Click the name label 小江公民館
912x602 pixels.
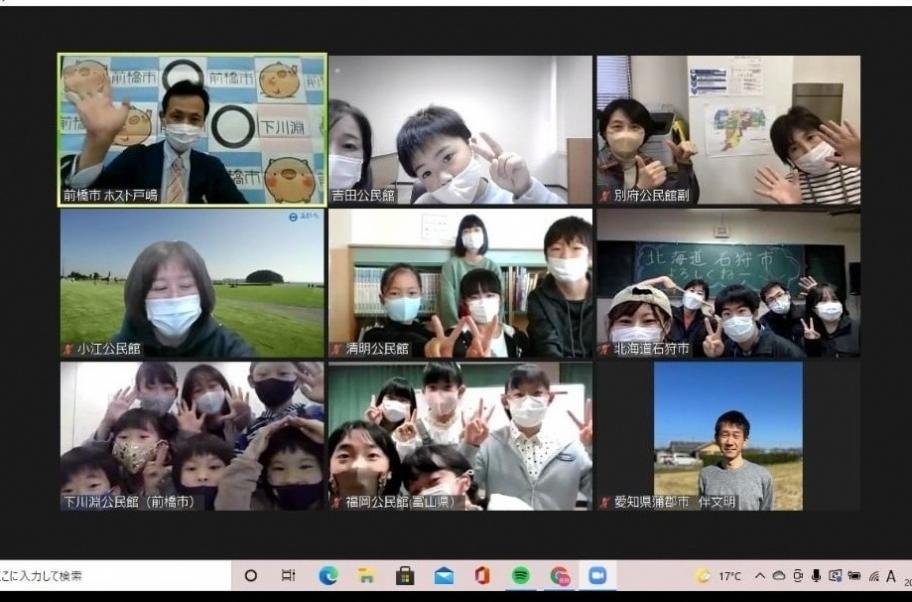(x=109, y=349)
